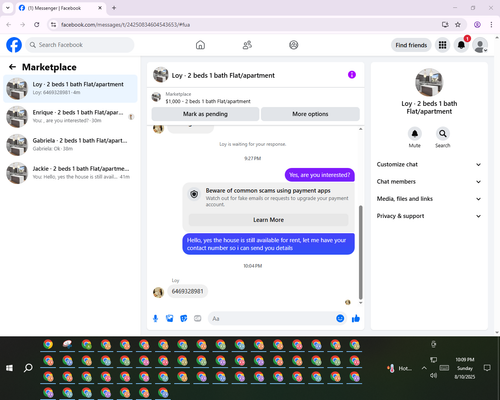Screen dimensions: 500x400
Task: Open the Groups icon in top navigation
Action: tap(294, 45)
